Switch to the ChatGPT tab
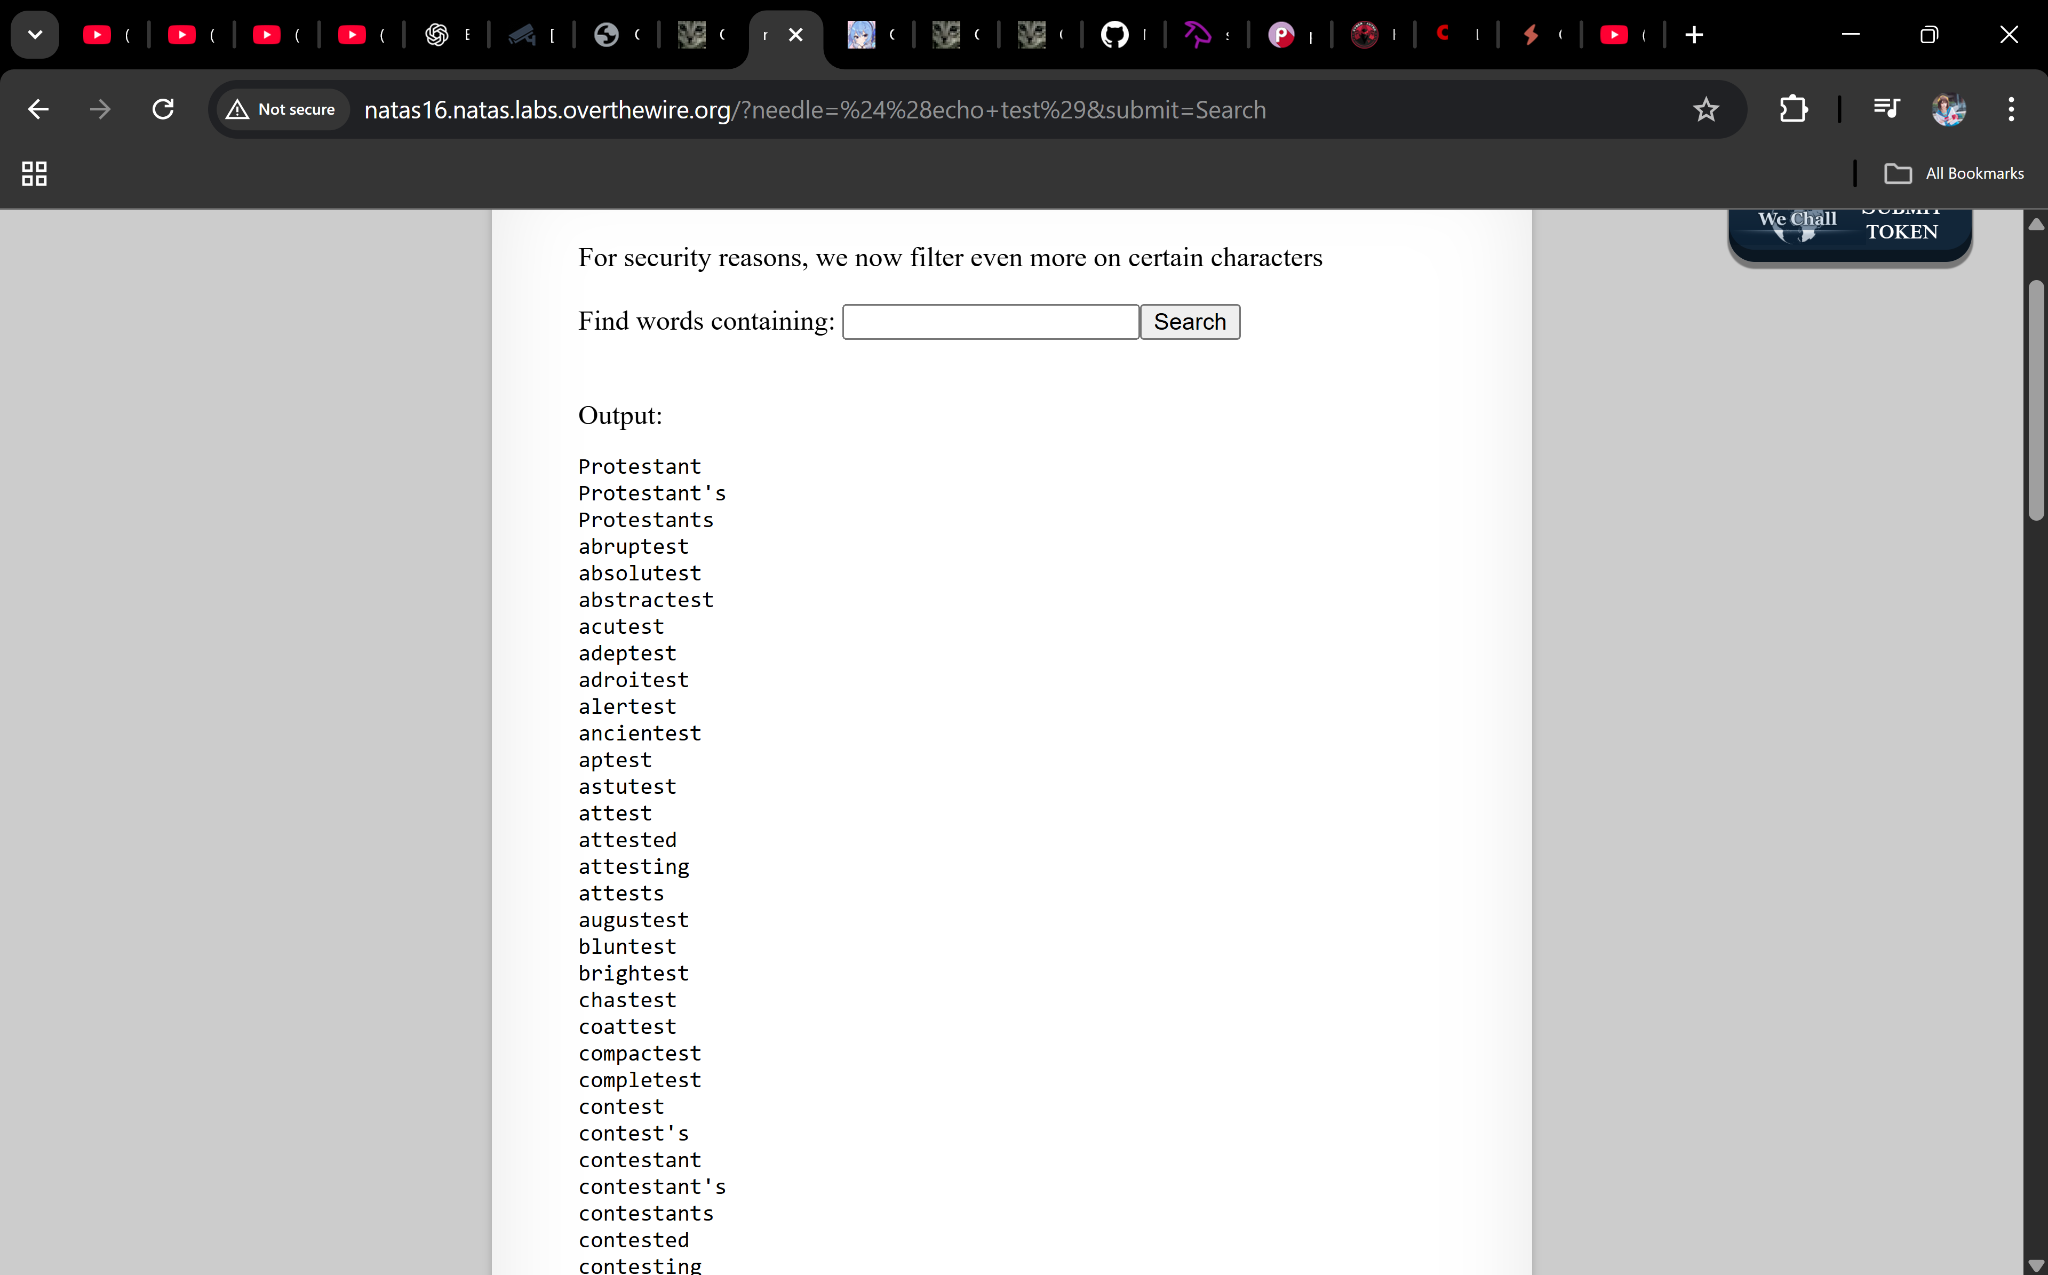This screenshot has width=2048, height=1275. (x=437, y=35)
